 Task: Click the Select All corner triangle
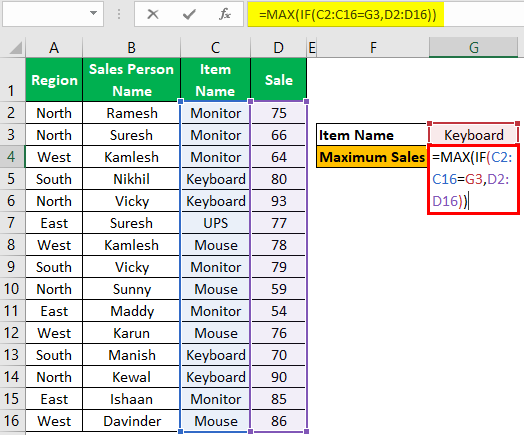[16, 48]
